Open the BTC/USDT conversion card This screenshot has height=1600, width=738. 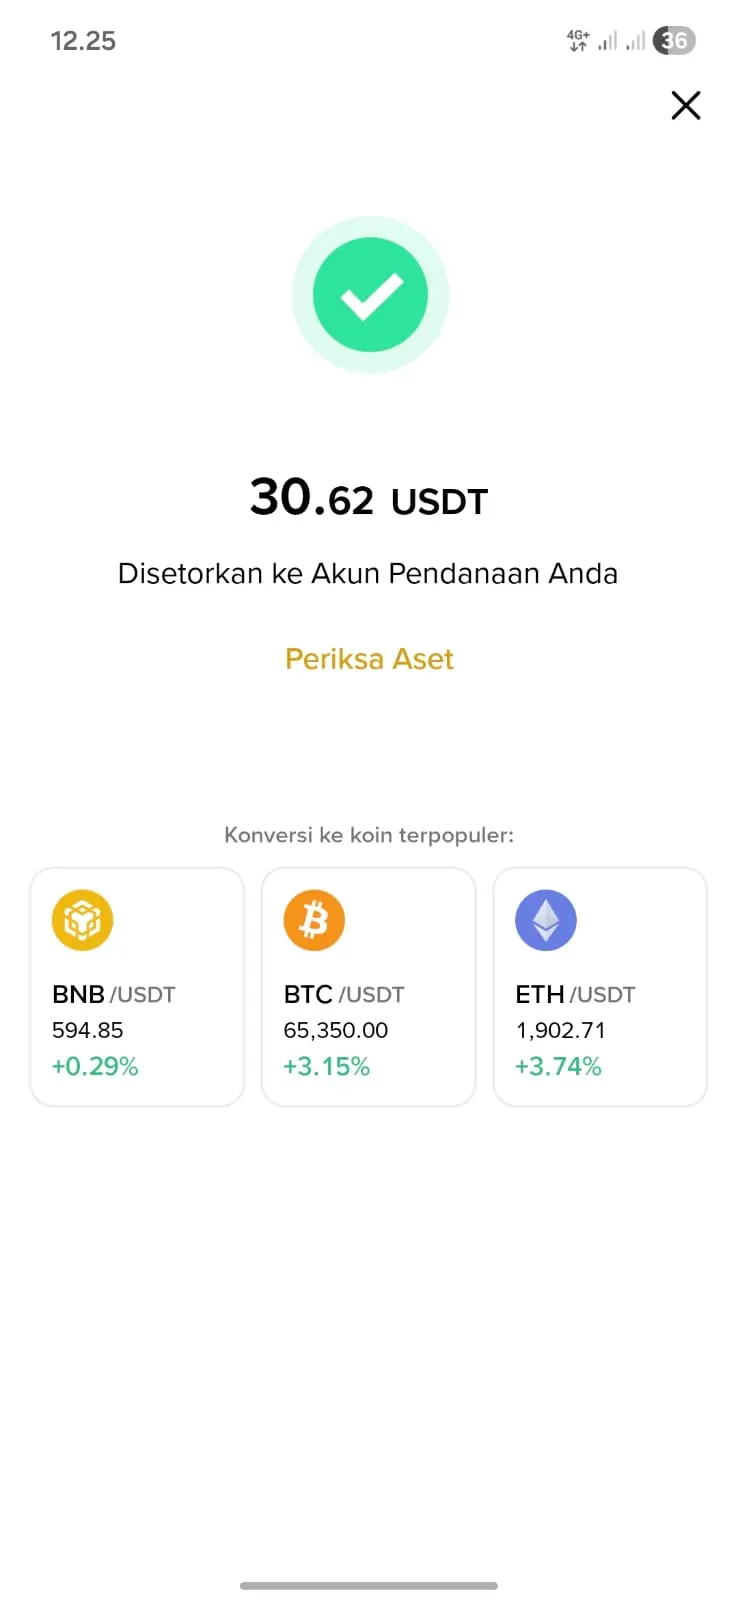tap(369, 987)
